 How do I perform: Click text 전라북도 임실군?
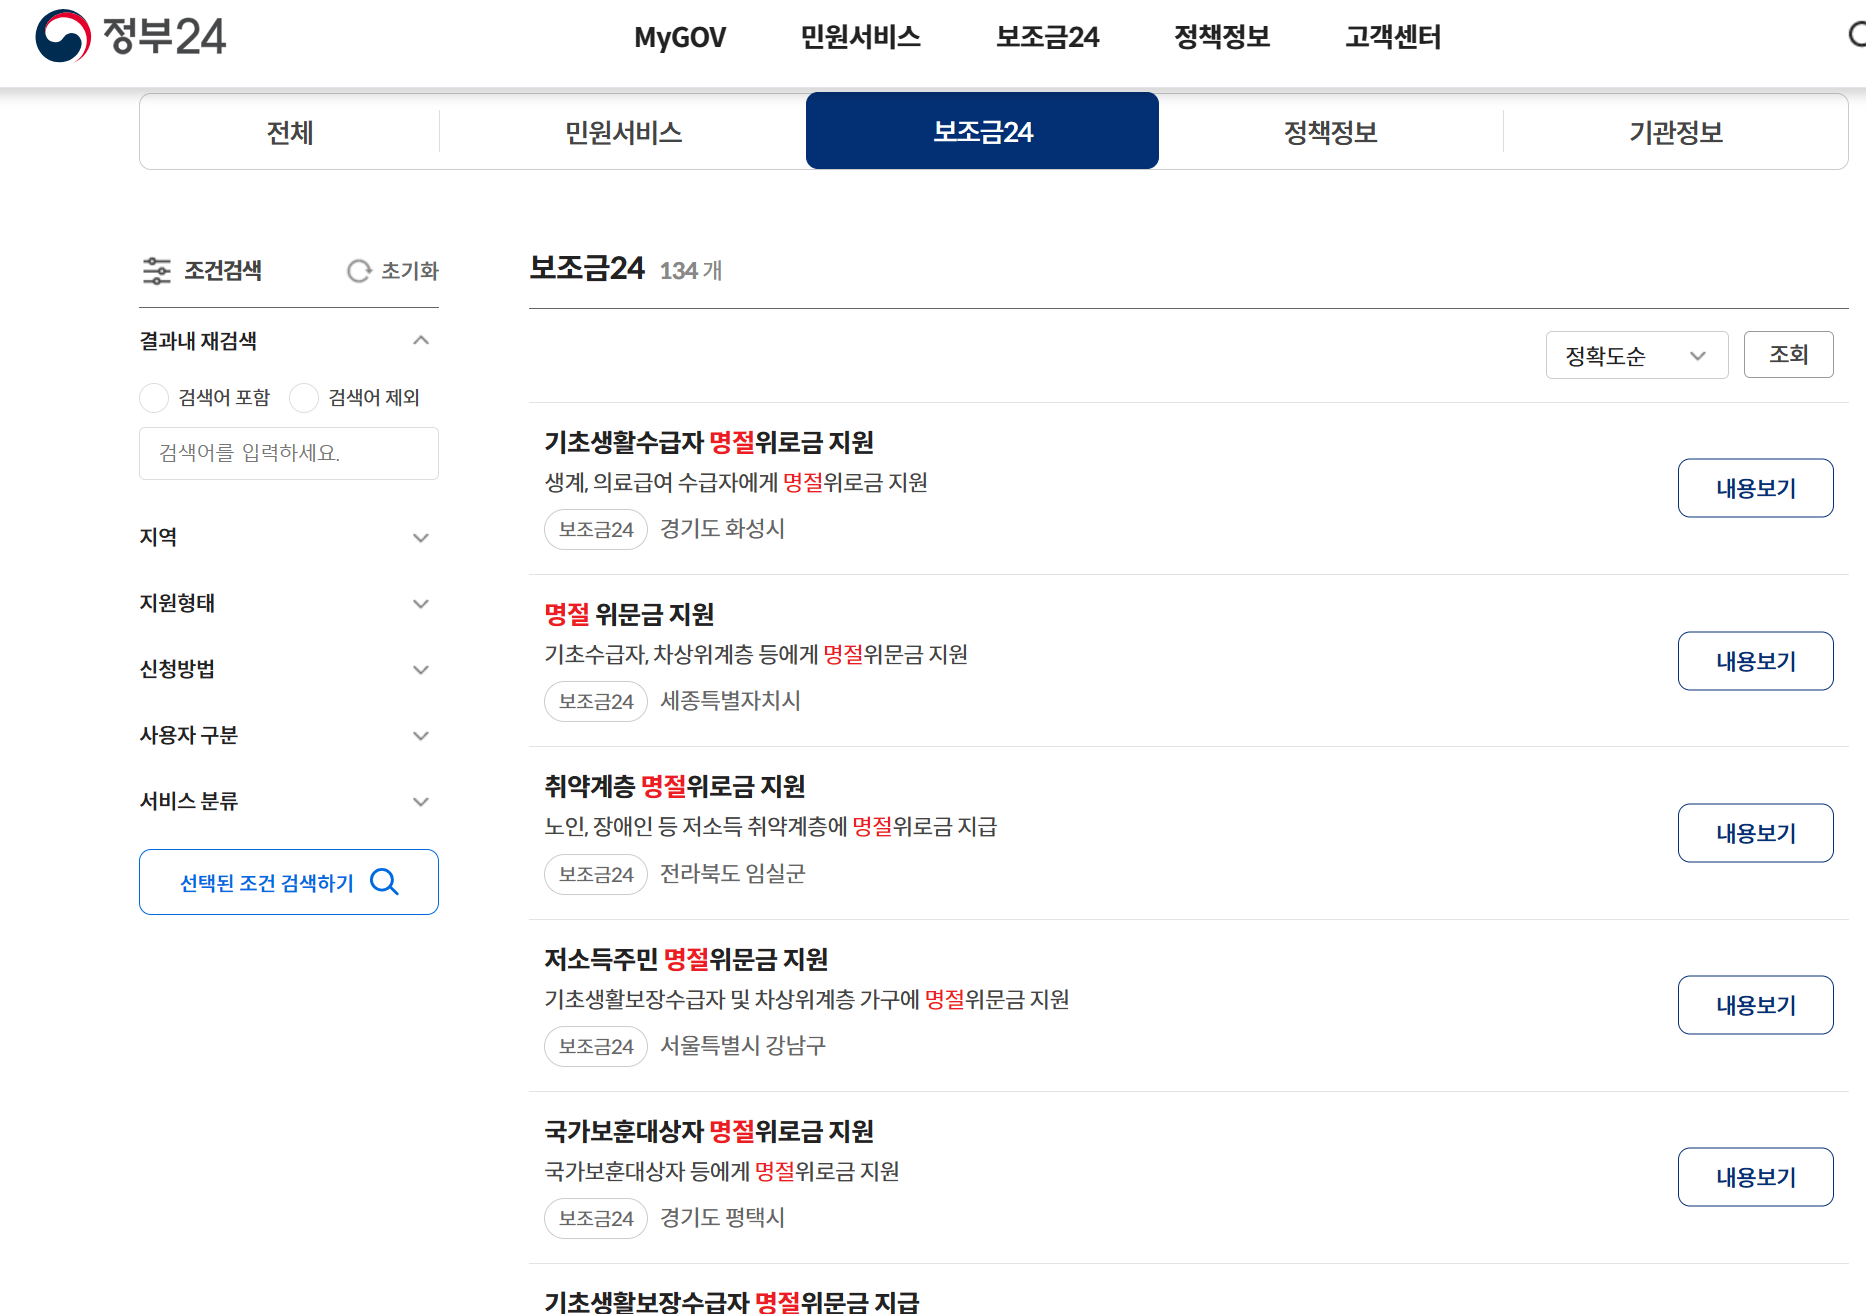click(x=733, y=873)
